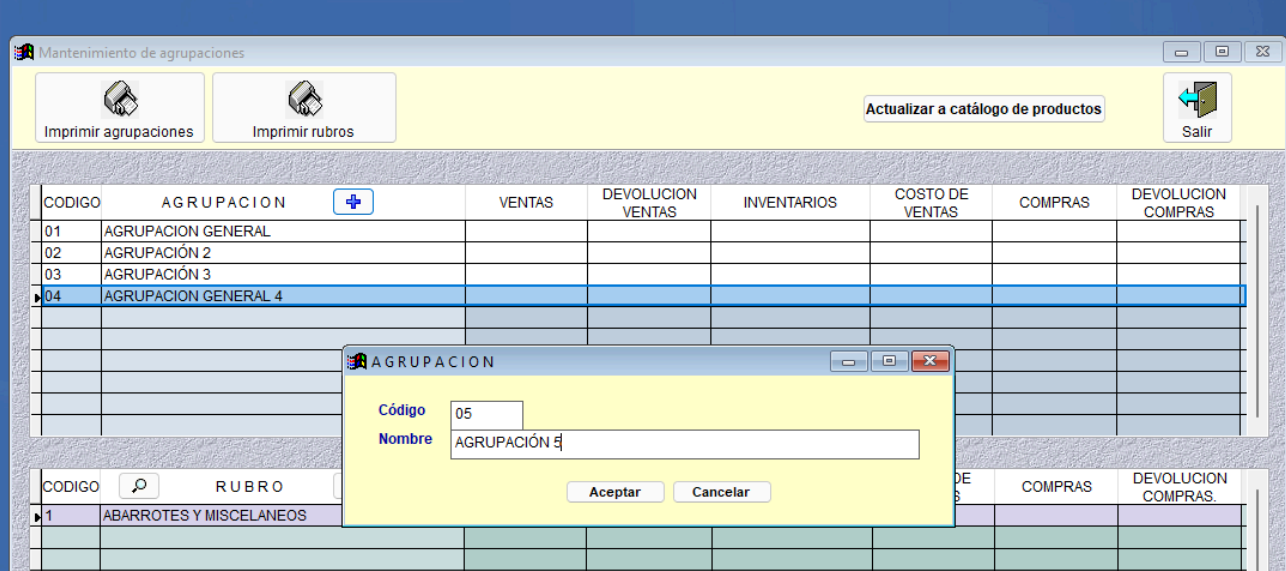
Task: Click the Salir exit door icon
Action: 1197,107
